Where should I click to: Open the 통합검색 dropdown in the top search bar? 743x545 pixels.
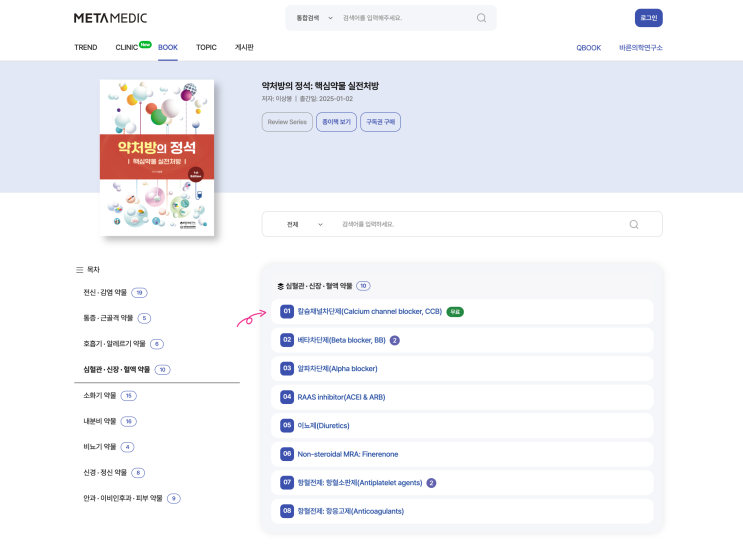click(x=315, y=18)
